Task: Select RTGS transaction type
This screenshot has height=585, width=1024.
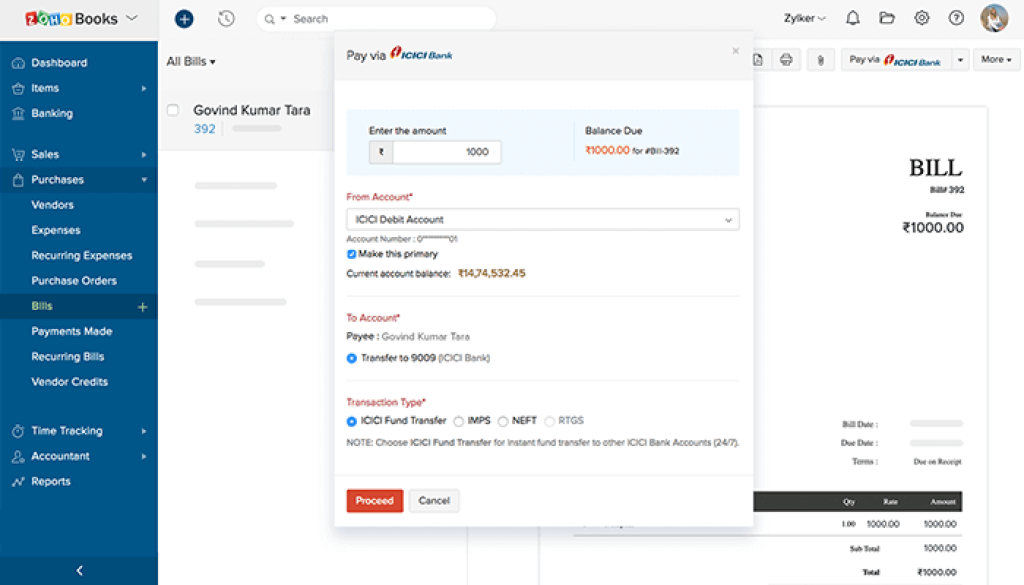Action: [549, 421]
